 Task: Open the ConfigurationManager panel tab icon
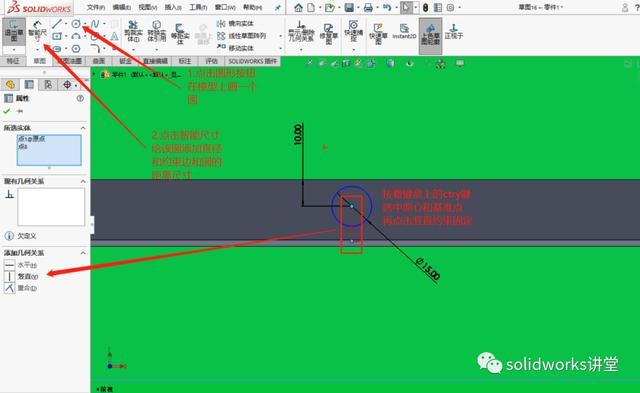click(x=48, y=84)
